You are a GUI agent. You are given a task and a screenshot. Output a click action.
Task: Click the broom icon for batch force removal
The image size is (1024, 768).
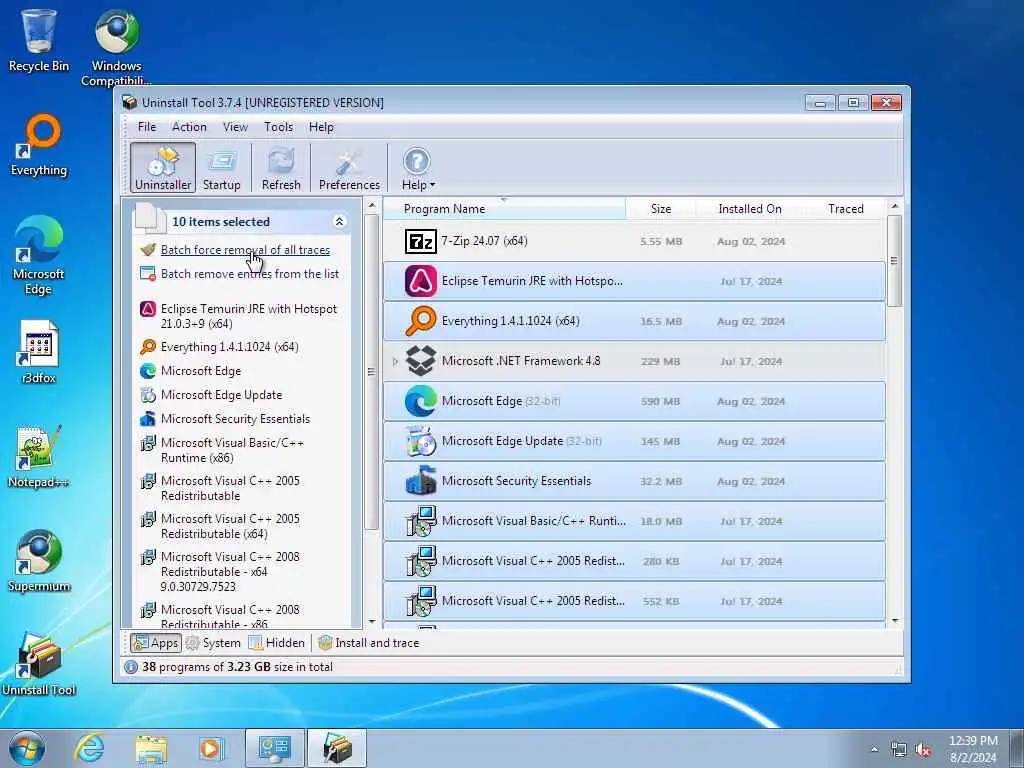148,249
